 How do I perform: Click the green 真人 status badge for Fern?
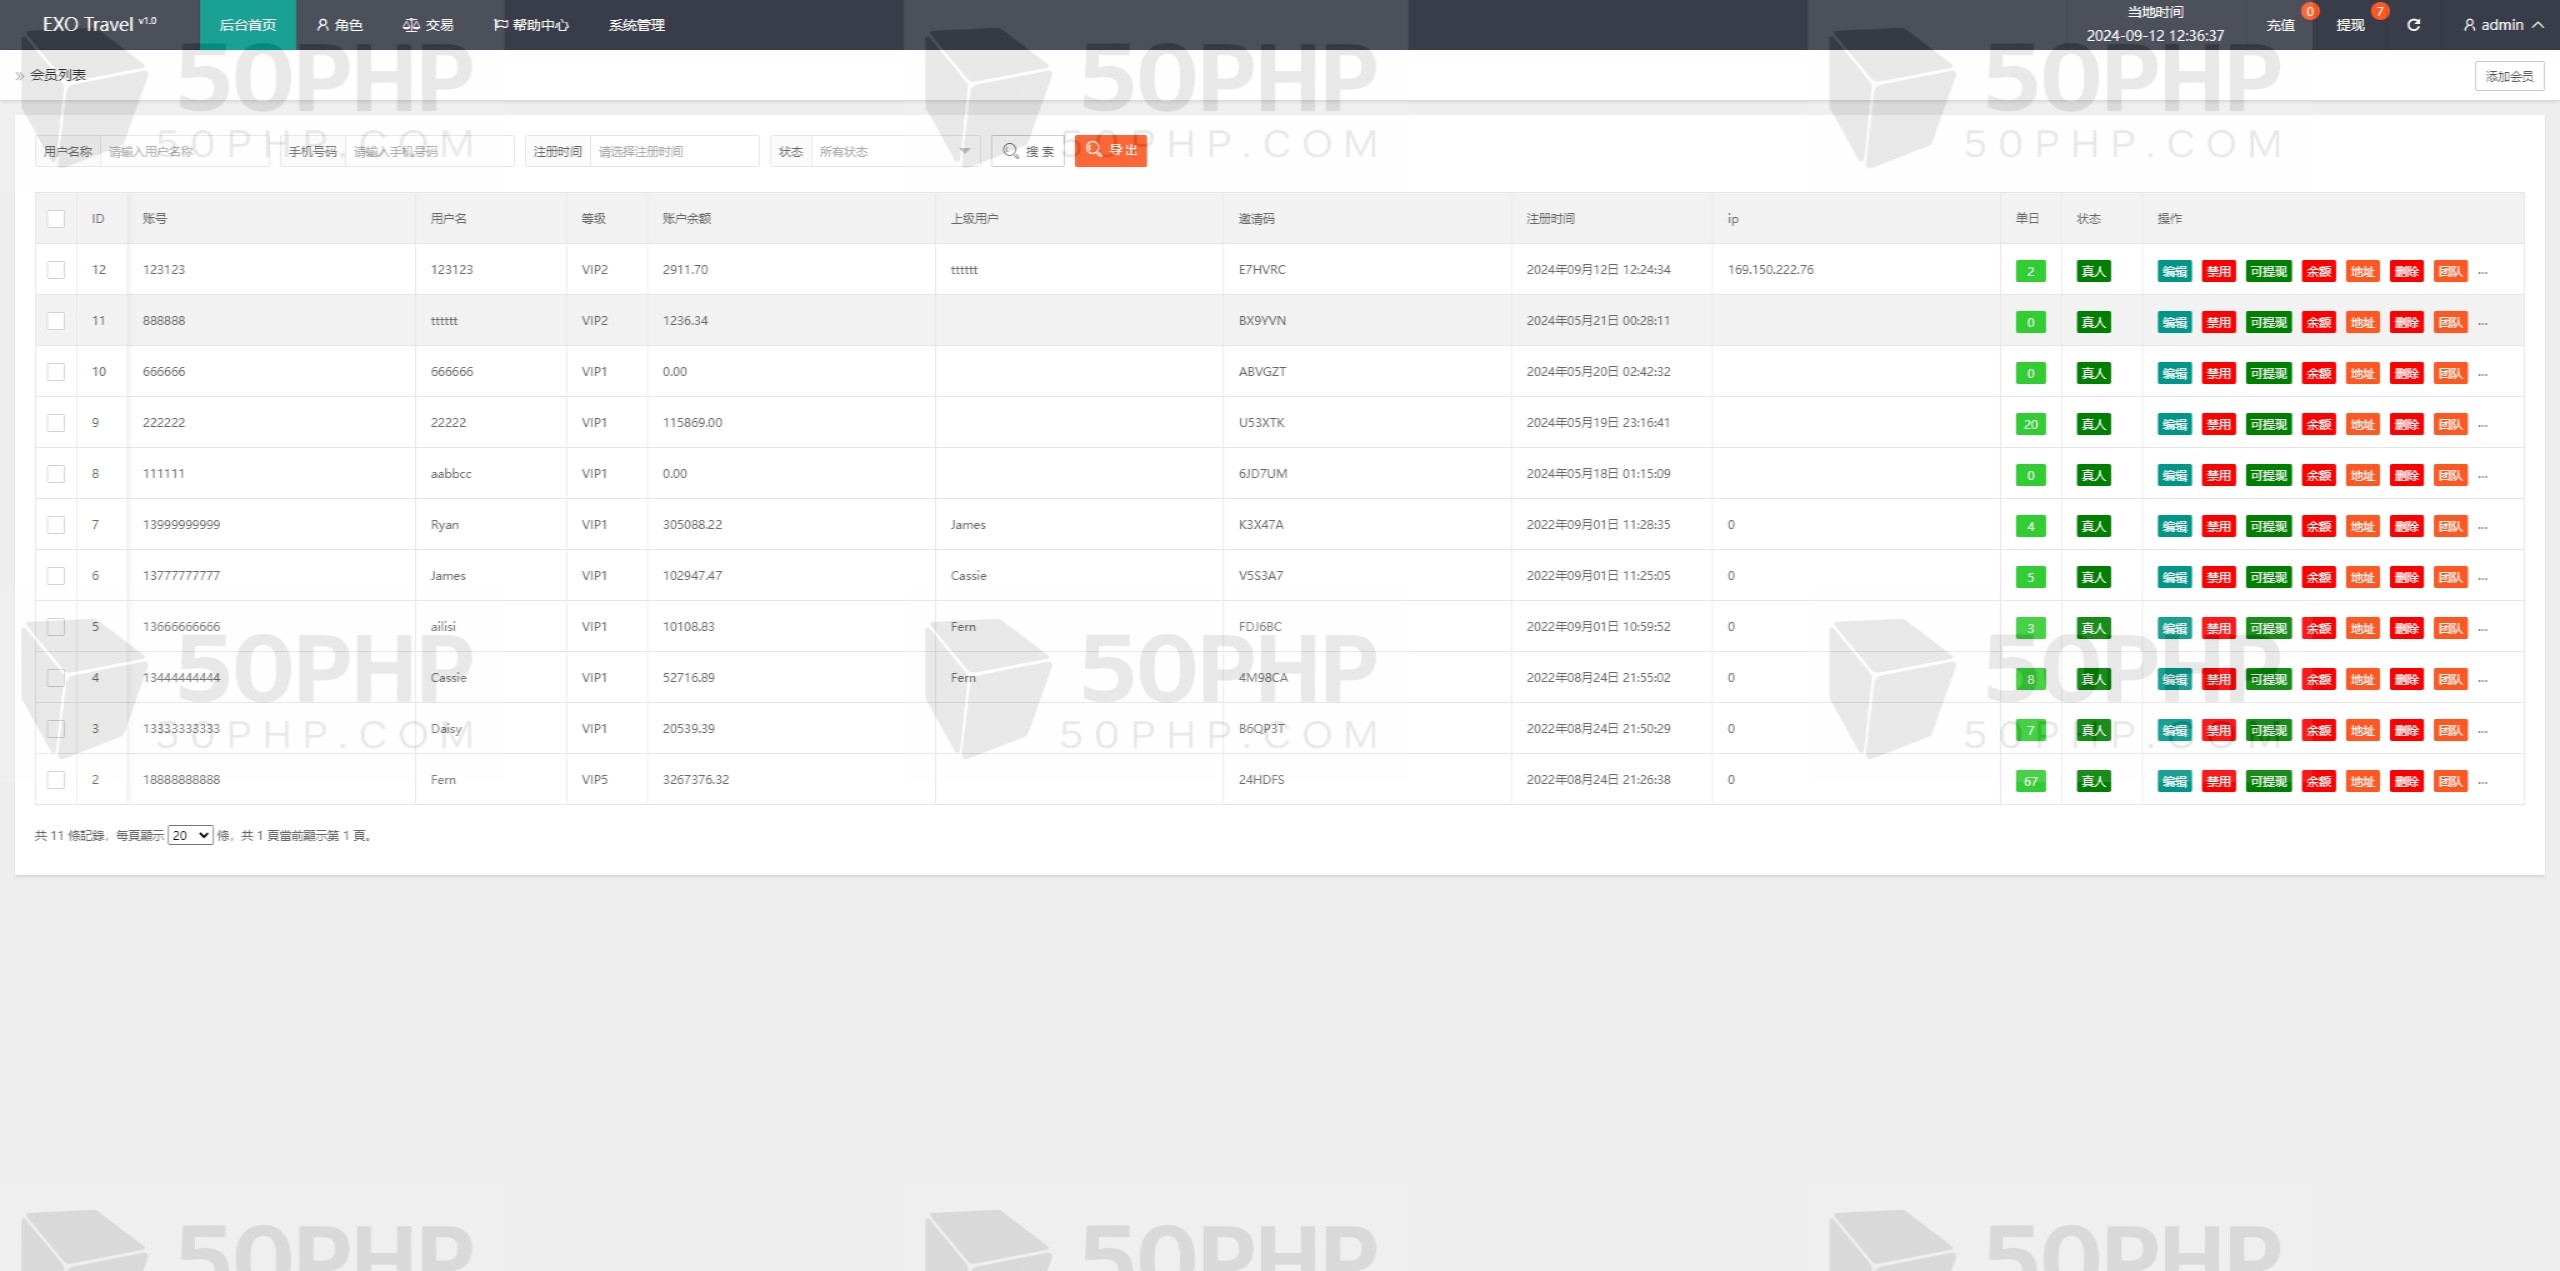pos(2093,781)
